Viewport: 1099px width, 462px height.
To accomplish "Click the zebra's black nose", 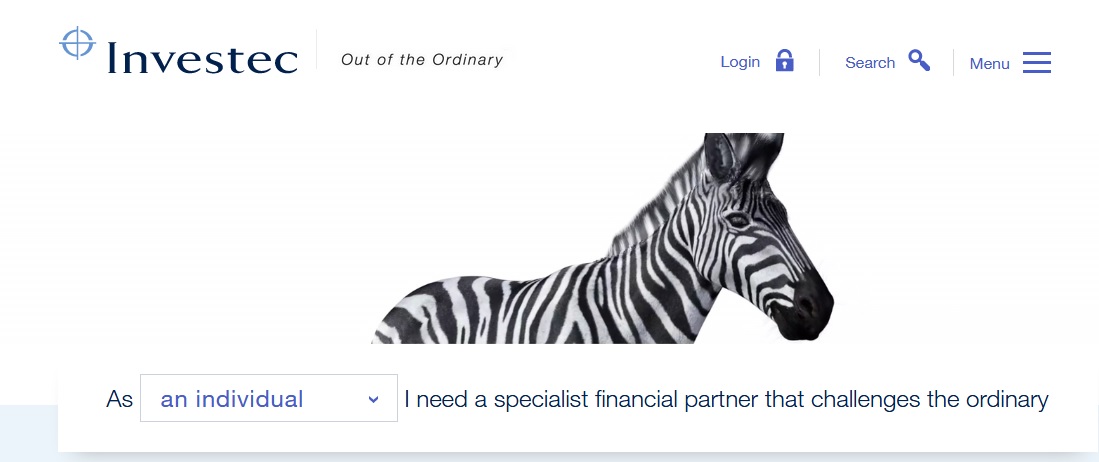I will (806, 306).
